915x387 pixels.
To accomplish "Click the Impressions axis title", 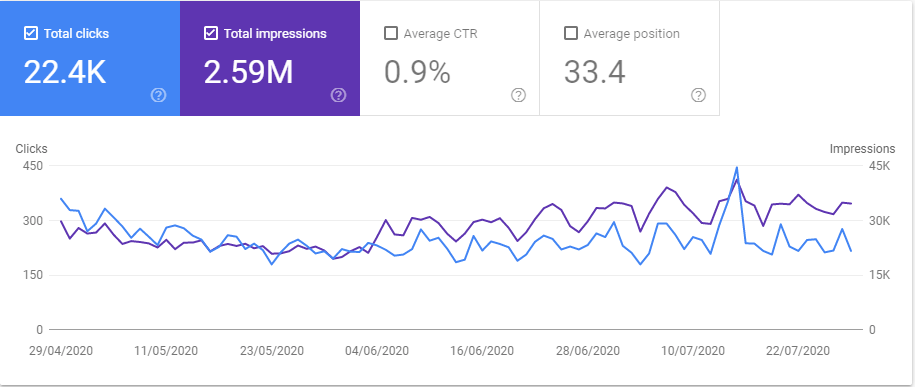I will pos(862,149).
